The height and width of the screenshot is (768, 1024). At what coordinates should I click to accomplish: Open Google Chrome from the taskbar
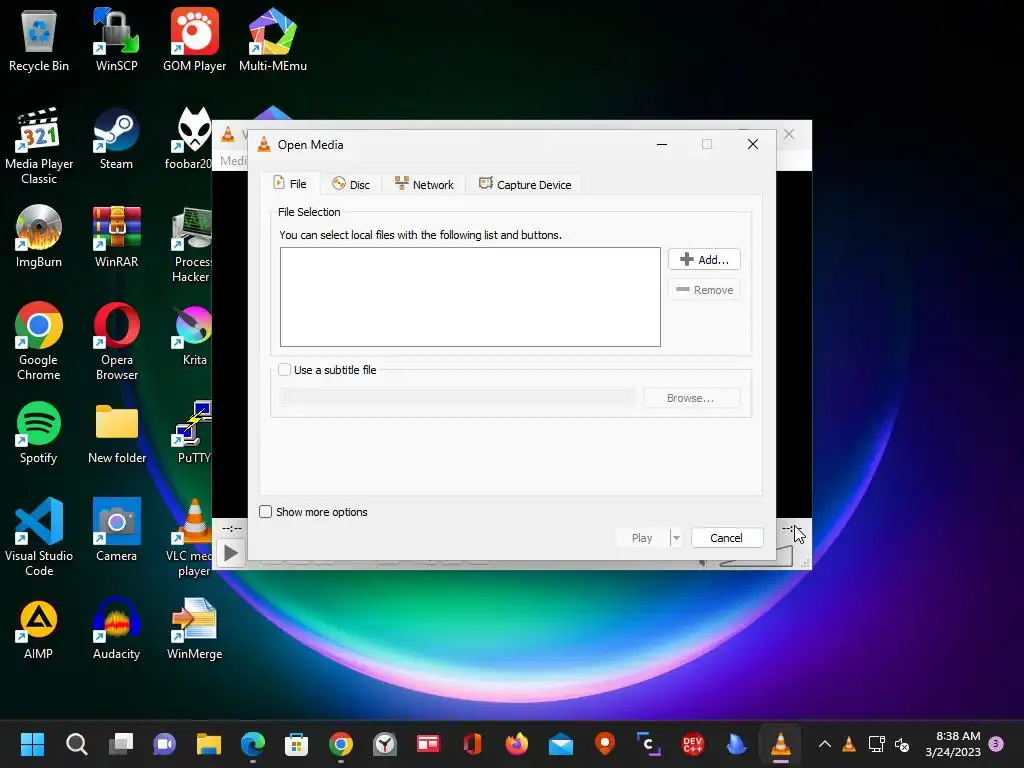pos(341,744)
